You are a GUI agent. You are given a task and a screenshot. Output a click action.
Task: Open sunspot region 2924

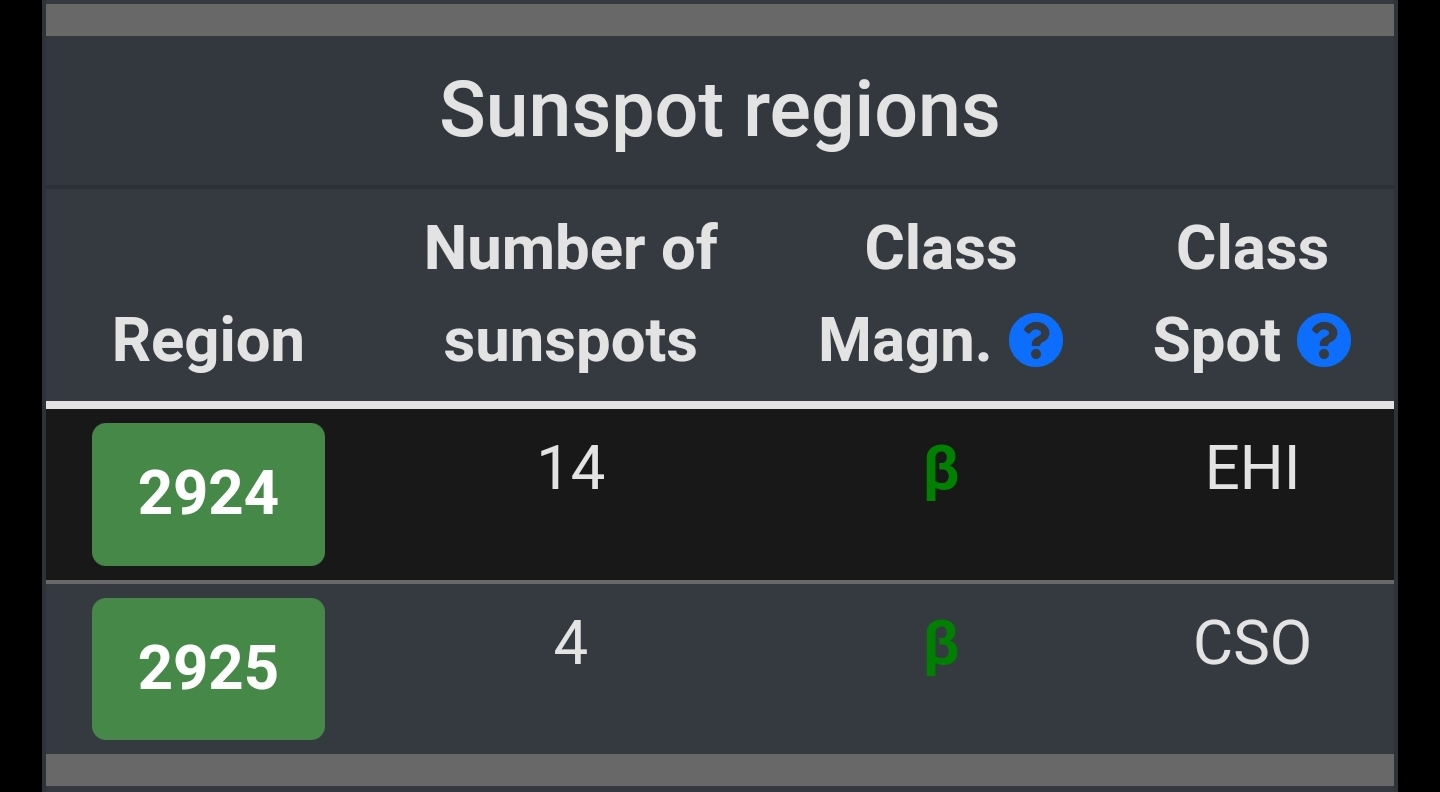[208, 494]
